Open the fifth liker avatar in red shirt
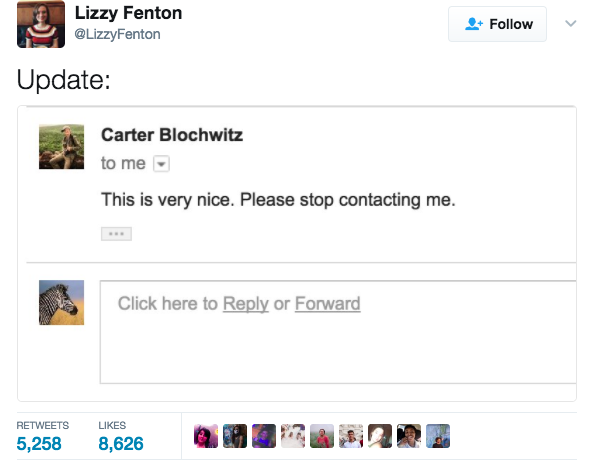 [322, 436]
